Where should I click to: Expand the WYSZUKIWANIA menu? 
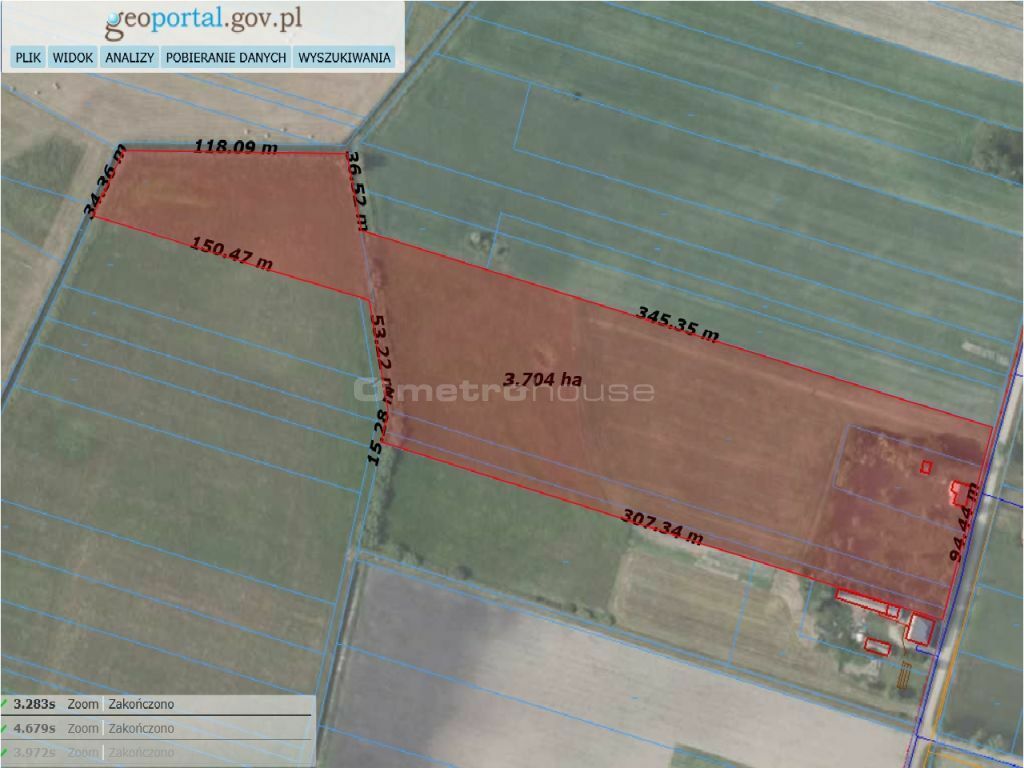tap(344, 58)
